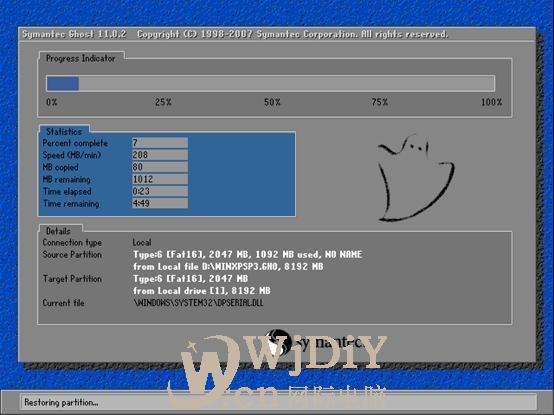Click the Symantec Ghost 11.0.2 title bar
The image size is (554, 415).
[277, 34]
